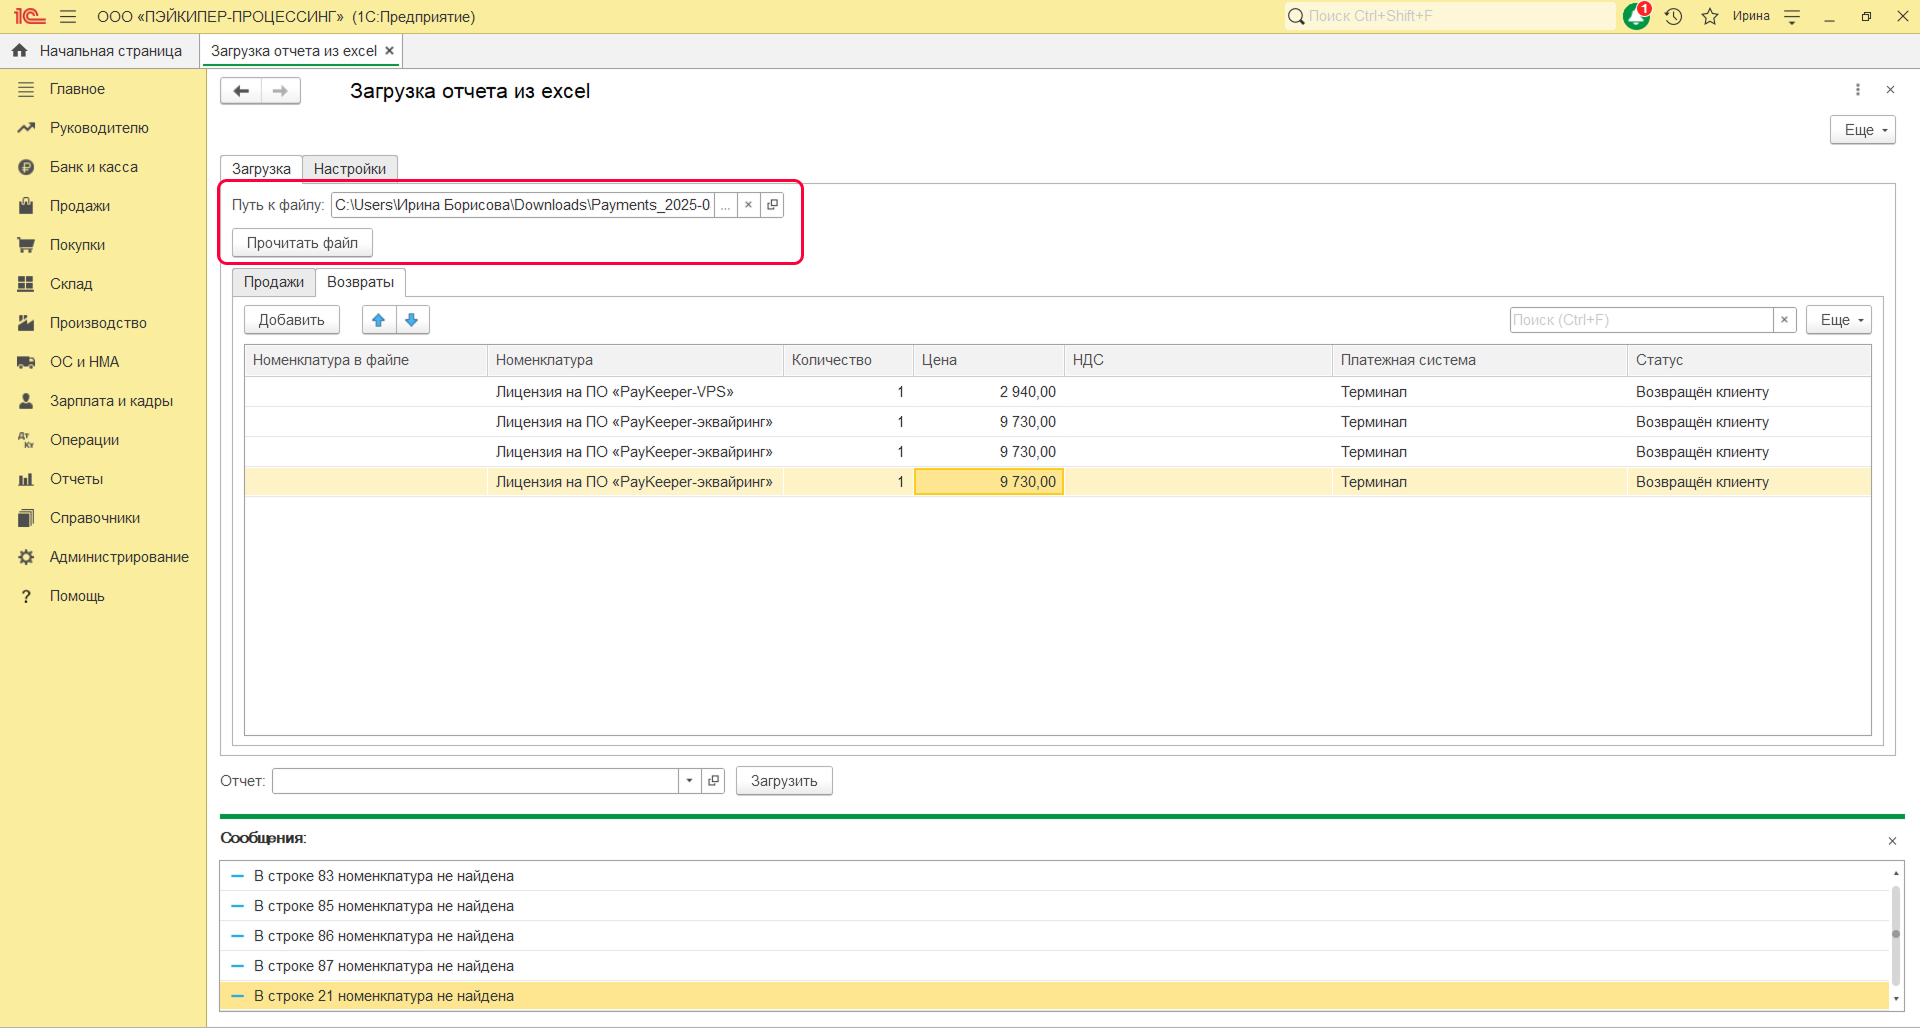Move the row up with the blue arrow

point(379,320)
